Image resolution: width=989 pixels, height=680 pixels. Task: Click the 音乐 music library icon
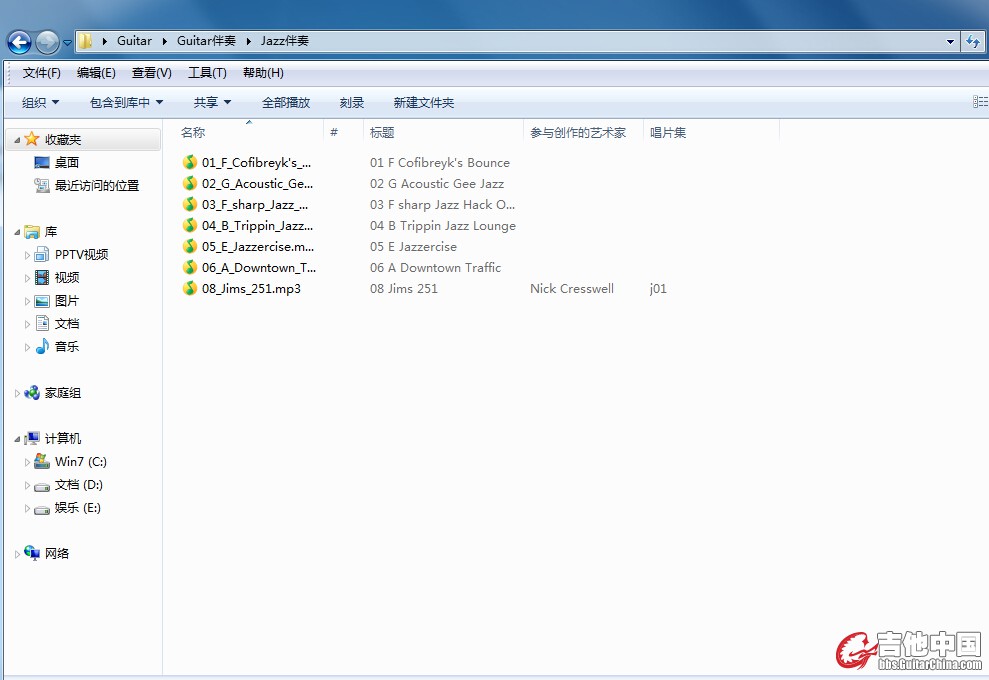[x=42, y=346]
